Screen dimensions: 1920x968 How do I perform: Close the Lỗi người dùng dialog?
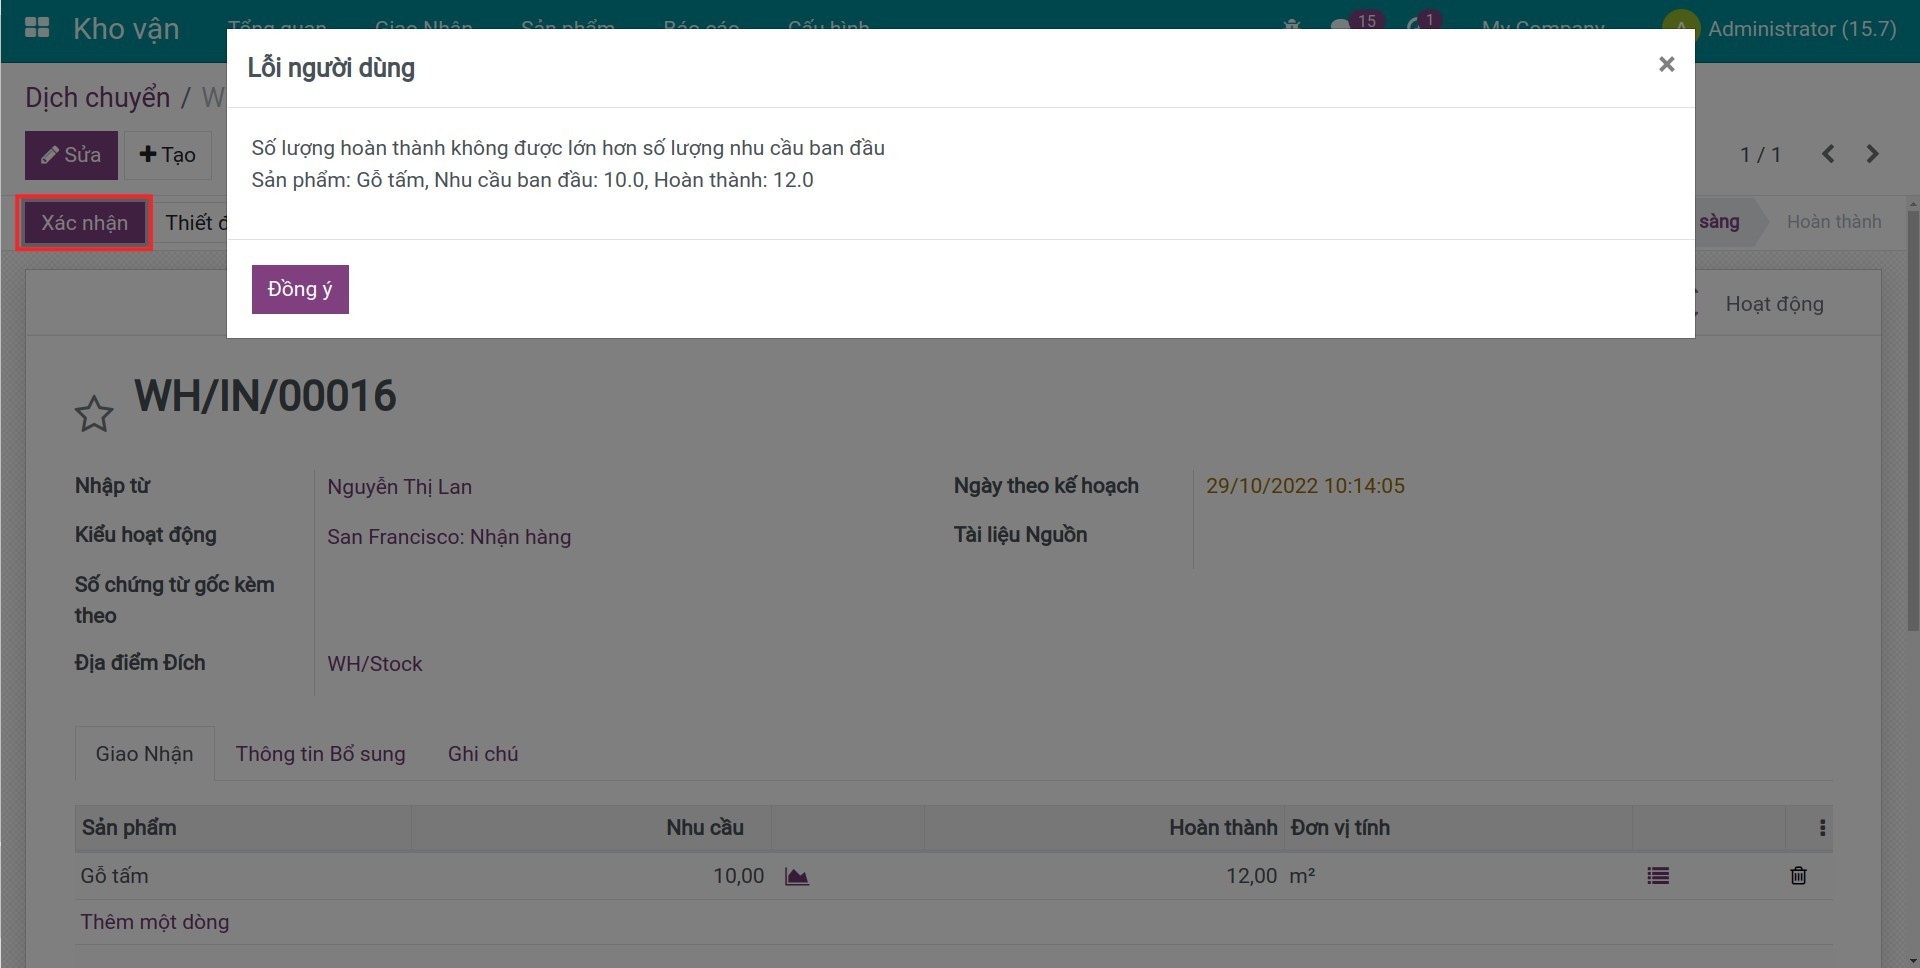(x=1666, y=64)
